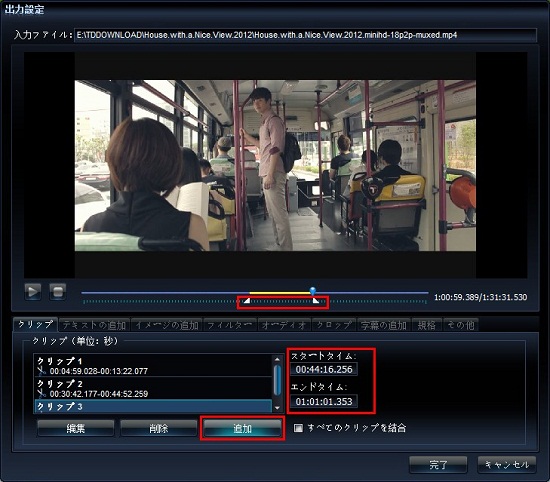Click the 追加 button to add clip

(242, 428)
